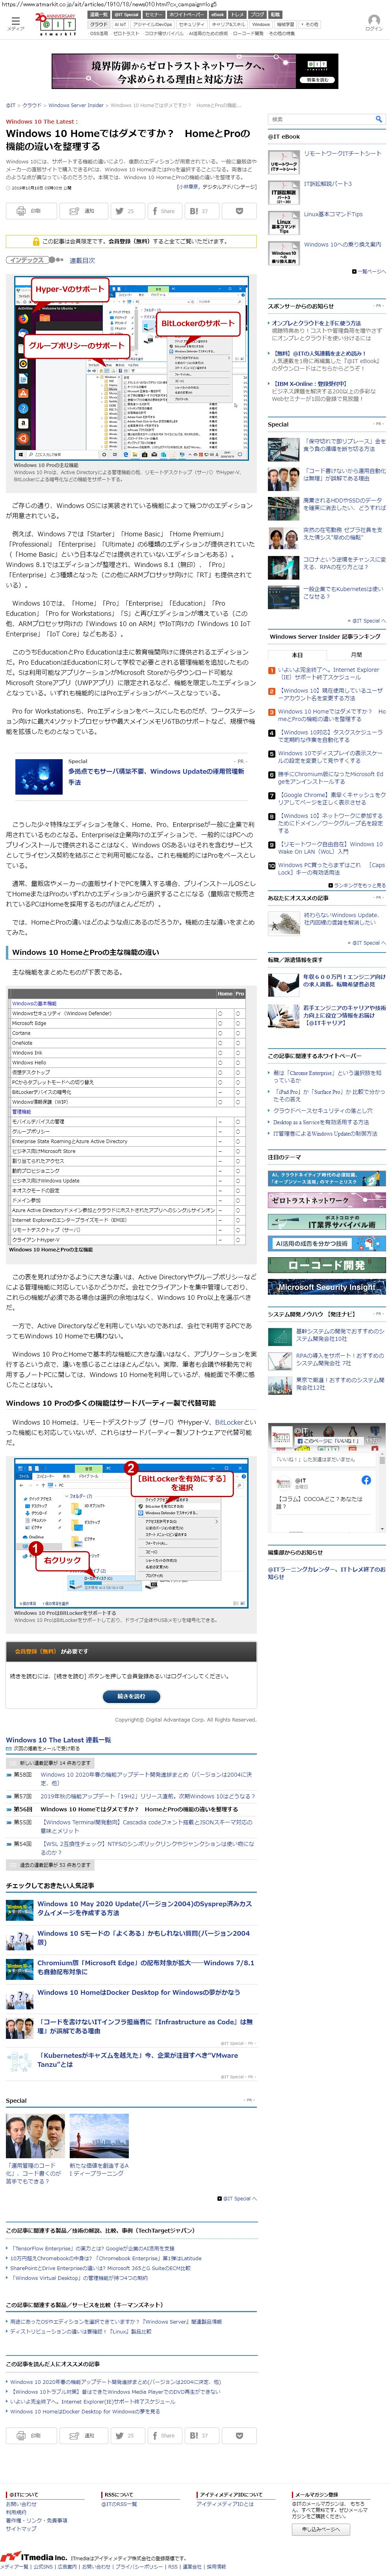390x2576 pixels.
Task: Open the ゼロトラスト feature link
Action: tap(126, 33)
